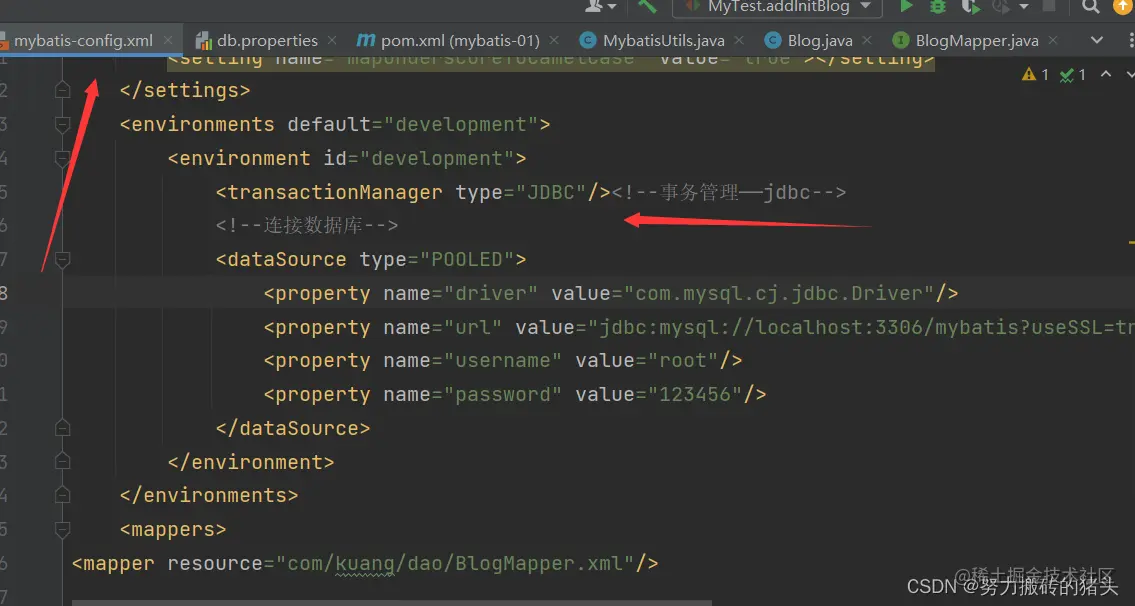Open the user account dropdown arrow
This screenshot has width=1135, height=606.
[x=612, y=7]
